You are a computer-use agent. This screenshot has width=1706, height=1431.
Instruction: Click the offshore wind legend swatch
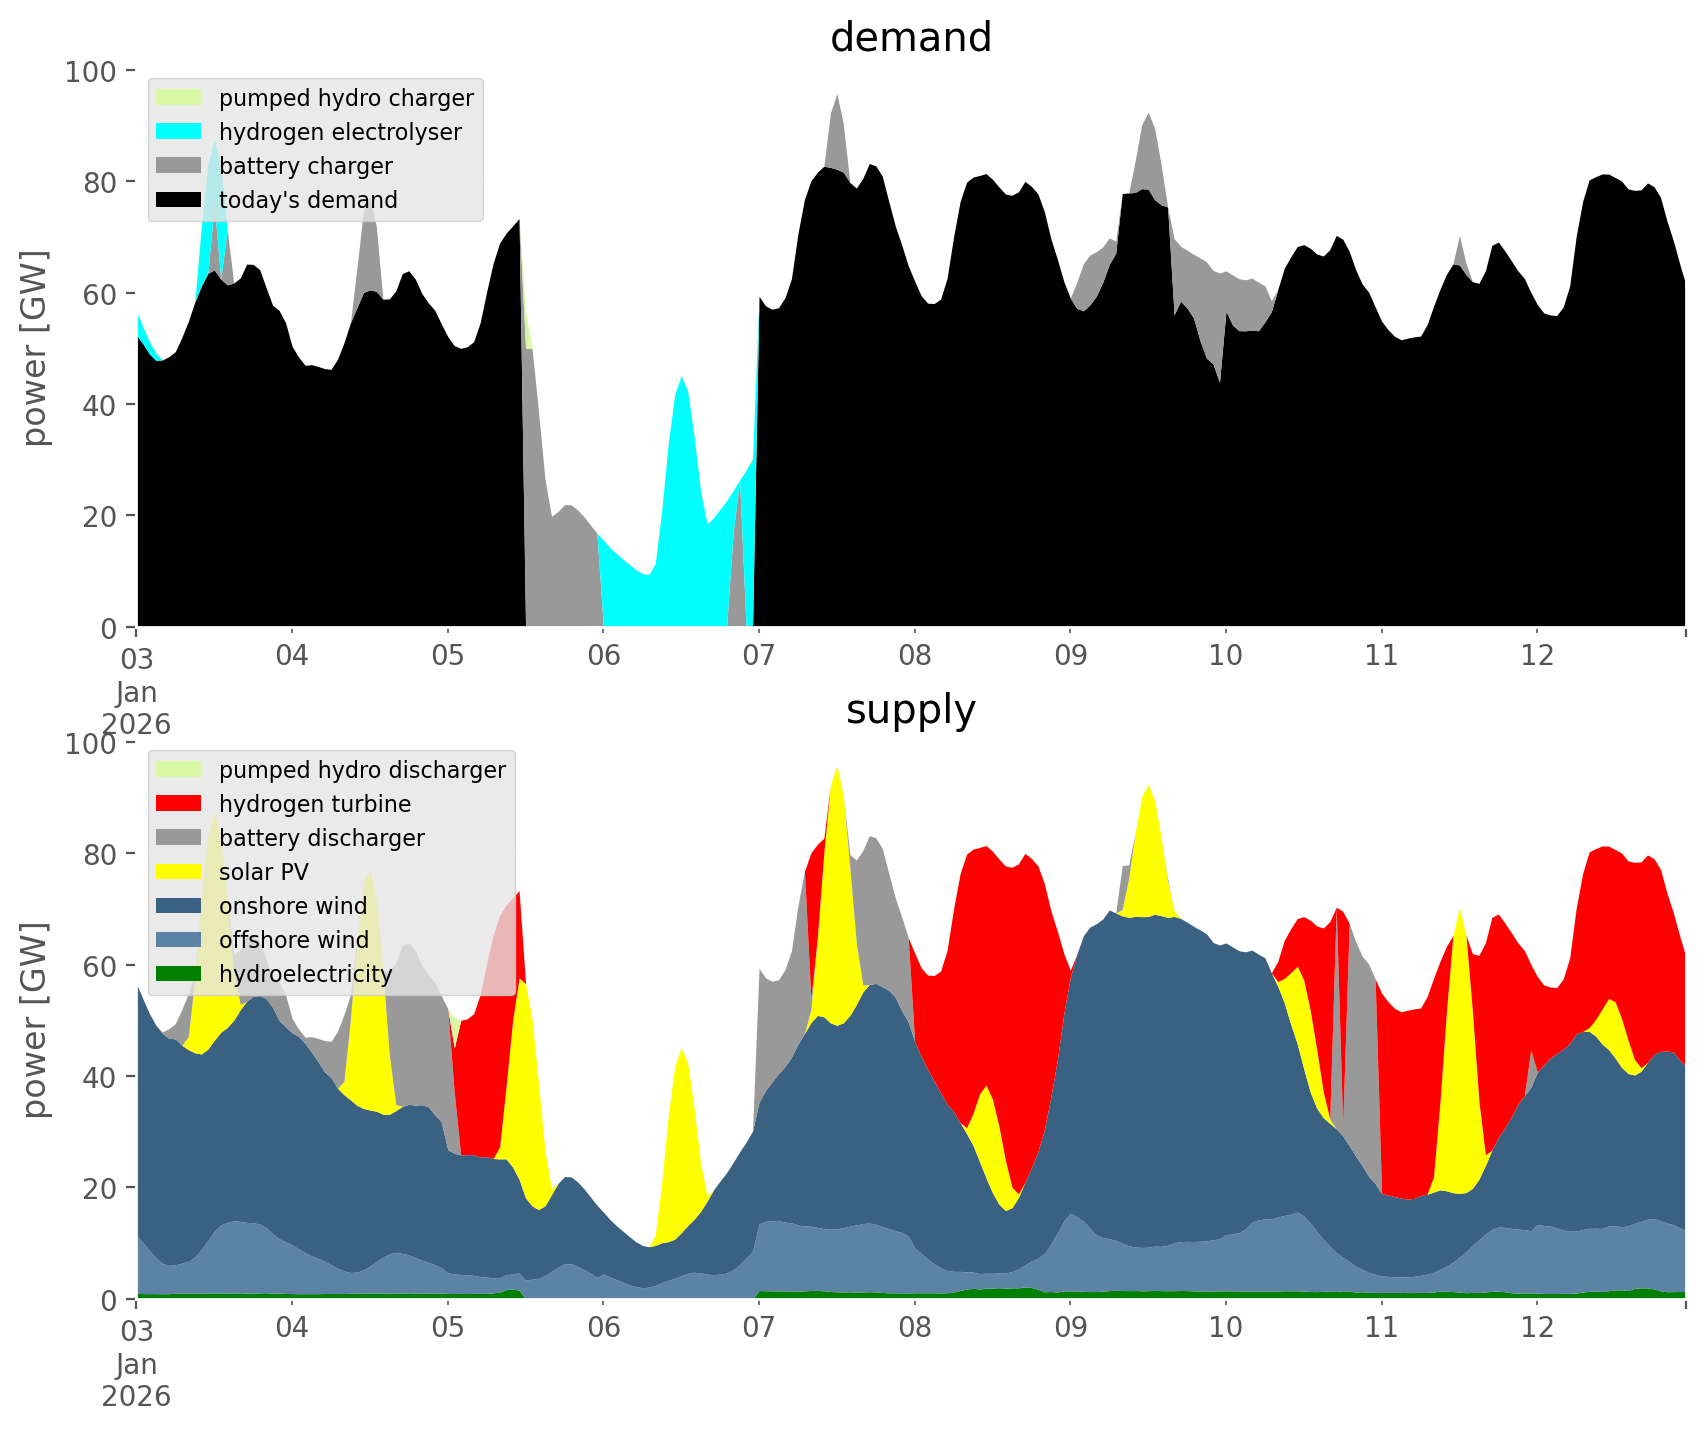click(179, 940)
